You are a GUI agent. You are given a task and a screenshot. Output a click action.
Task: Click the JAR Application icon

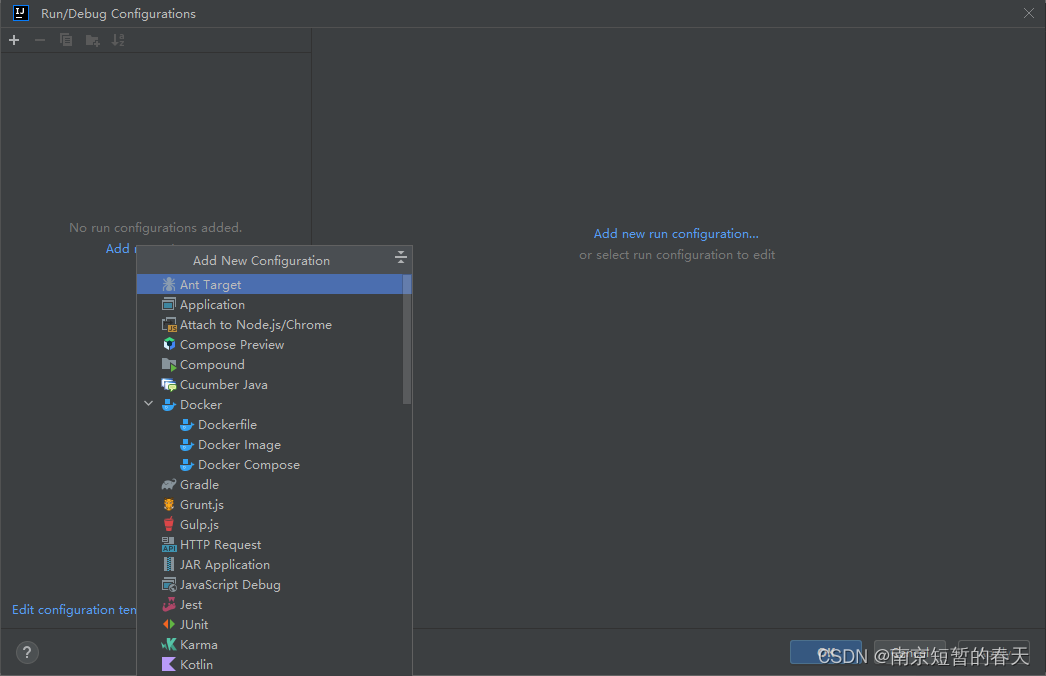169,565
